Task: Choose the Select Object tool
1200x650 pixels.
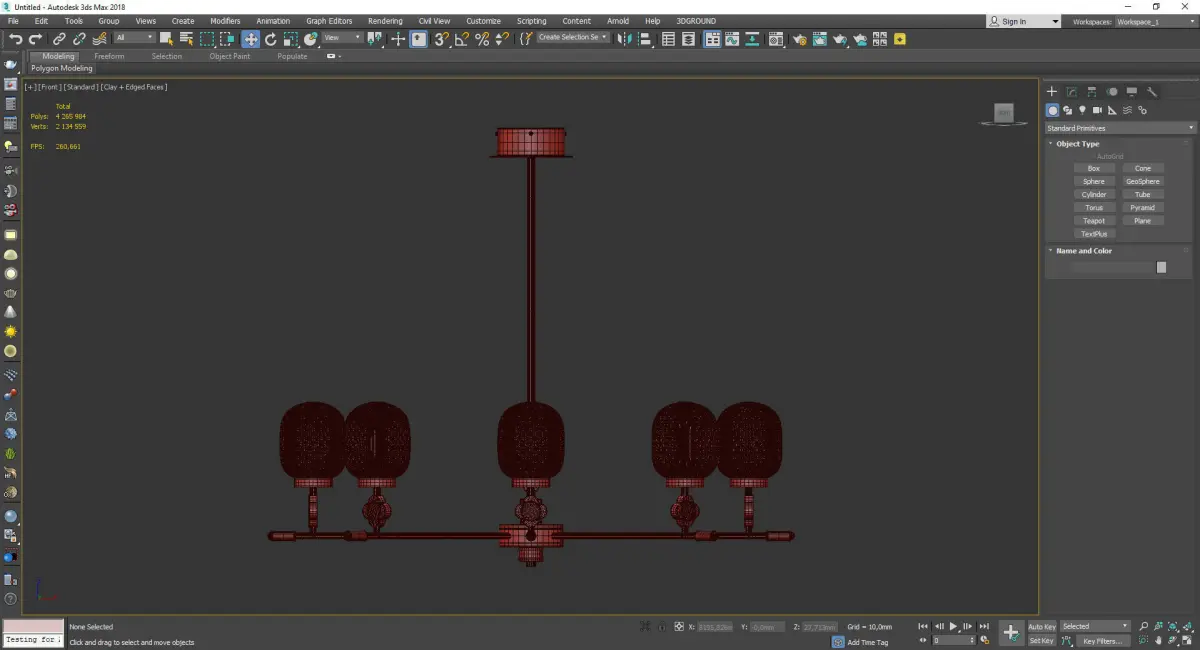Action: (x=166, y=39)
